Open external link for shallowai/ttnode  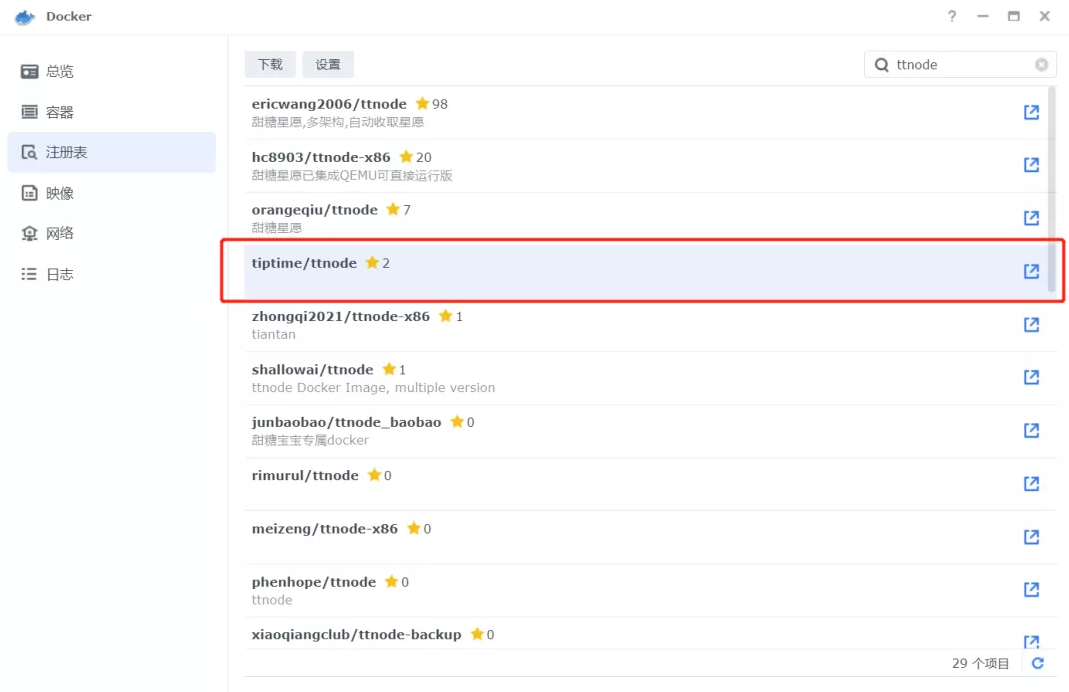[x=1031, y=377]
